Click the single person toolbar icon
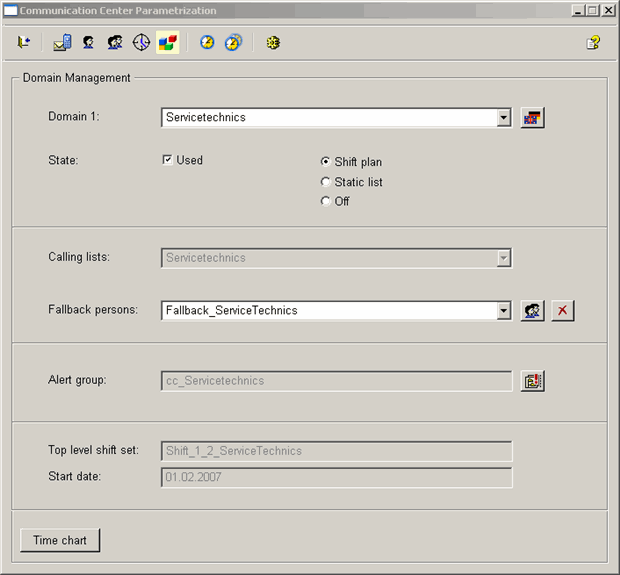620x575 pixels. click(x=88, y=43)
